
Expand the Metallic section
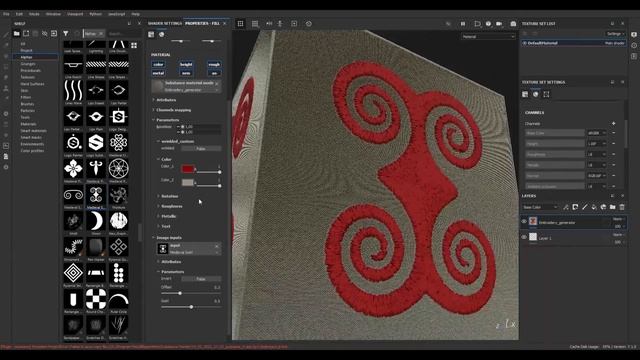pyautogui.click(x=169, y=216)
